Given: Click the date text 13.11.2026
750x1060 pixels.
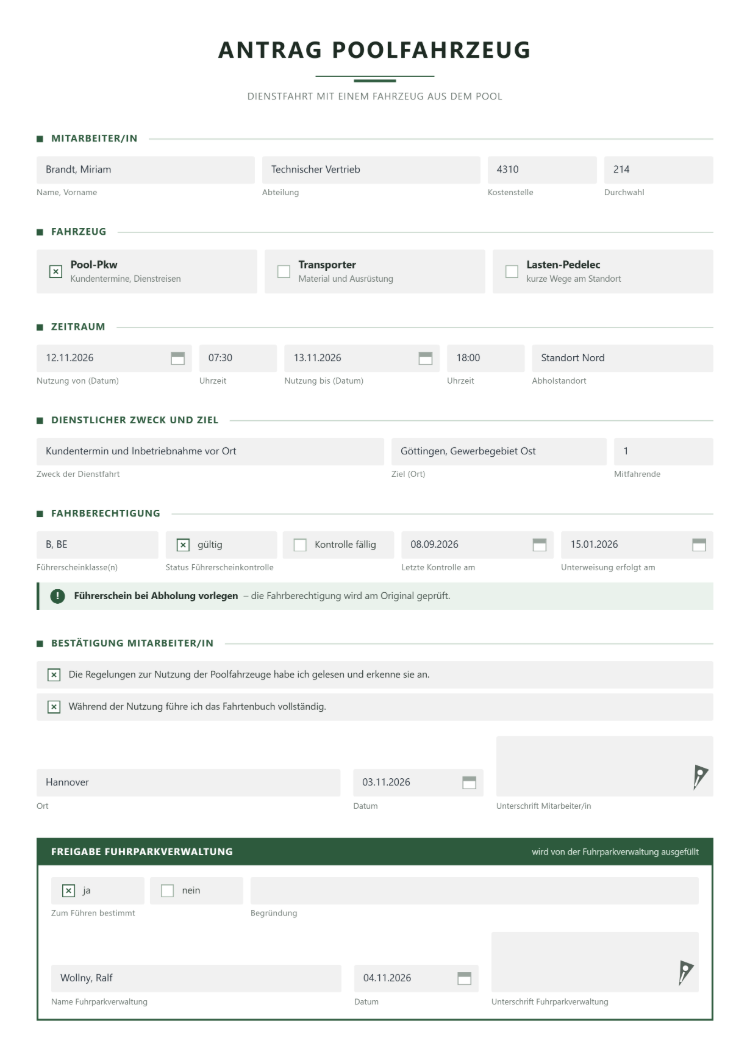Looking at the screenshot, I should point(317,358).
